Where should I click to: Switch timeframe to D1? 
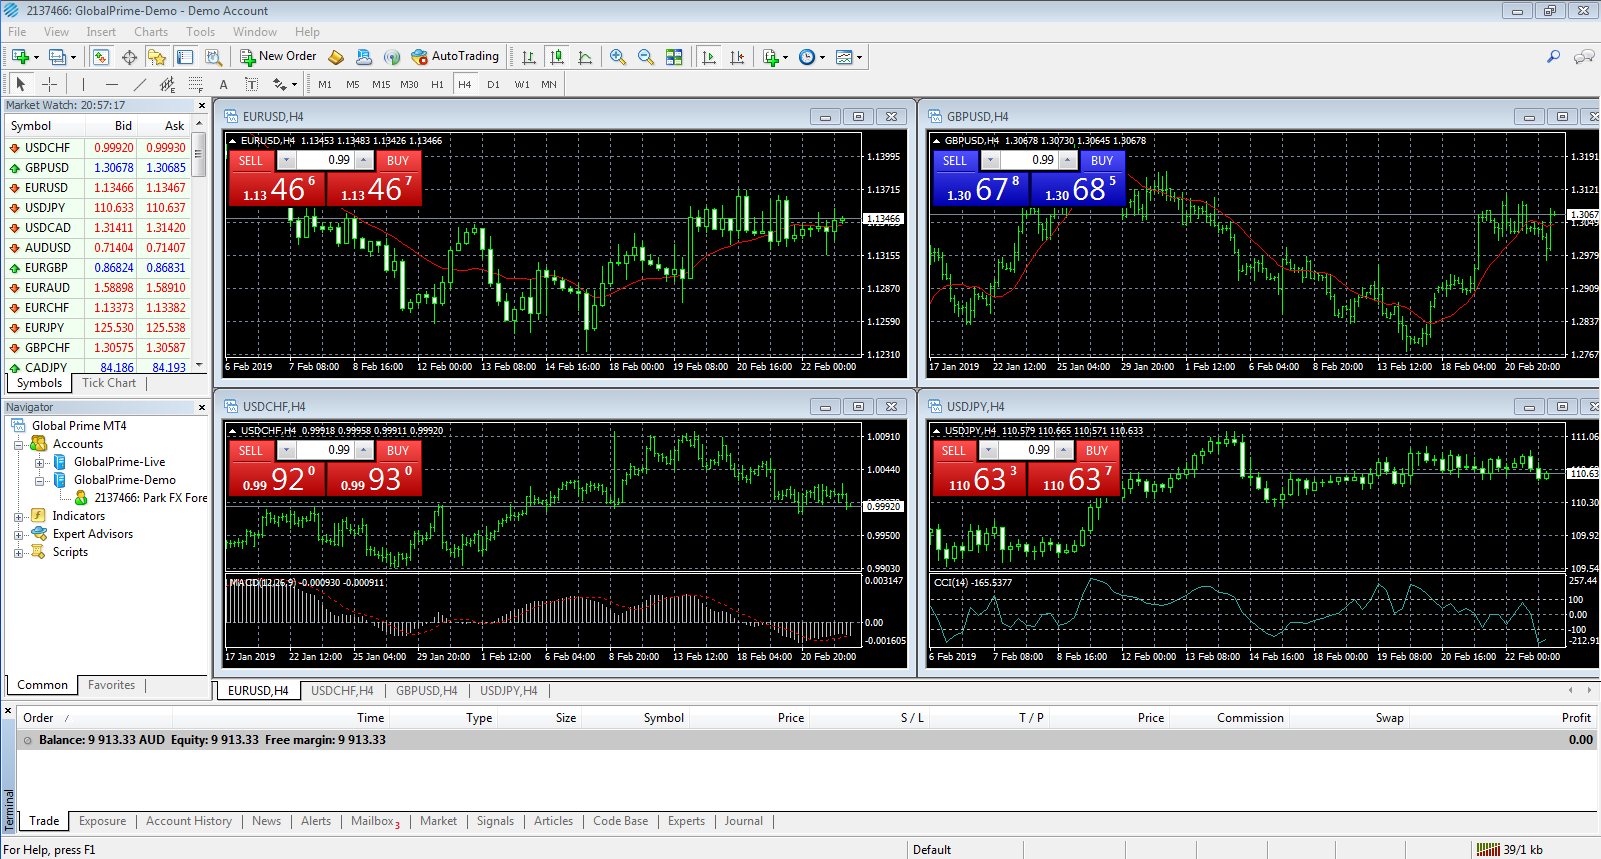(x=493, y=84)
